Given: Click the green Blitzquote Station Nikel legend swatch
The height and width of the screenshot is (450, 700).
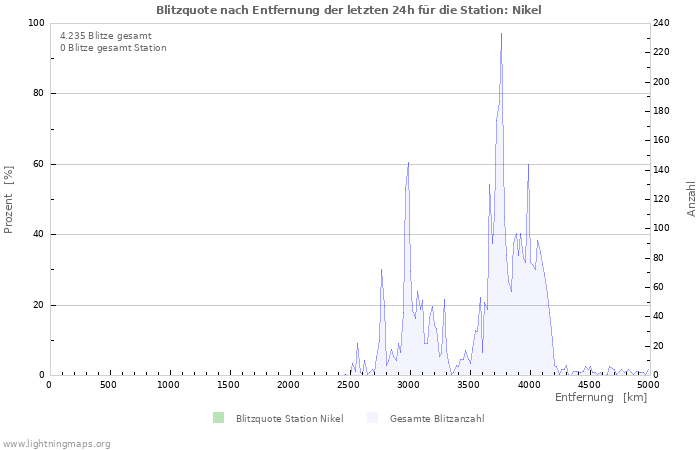Looking at the screenshot, I should point(218,418).
